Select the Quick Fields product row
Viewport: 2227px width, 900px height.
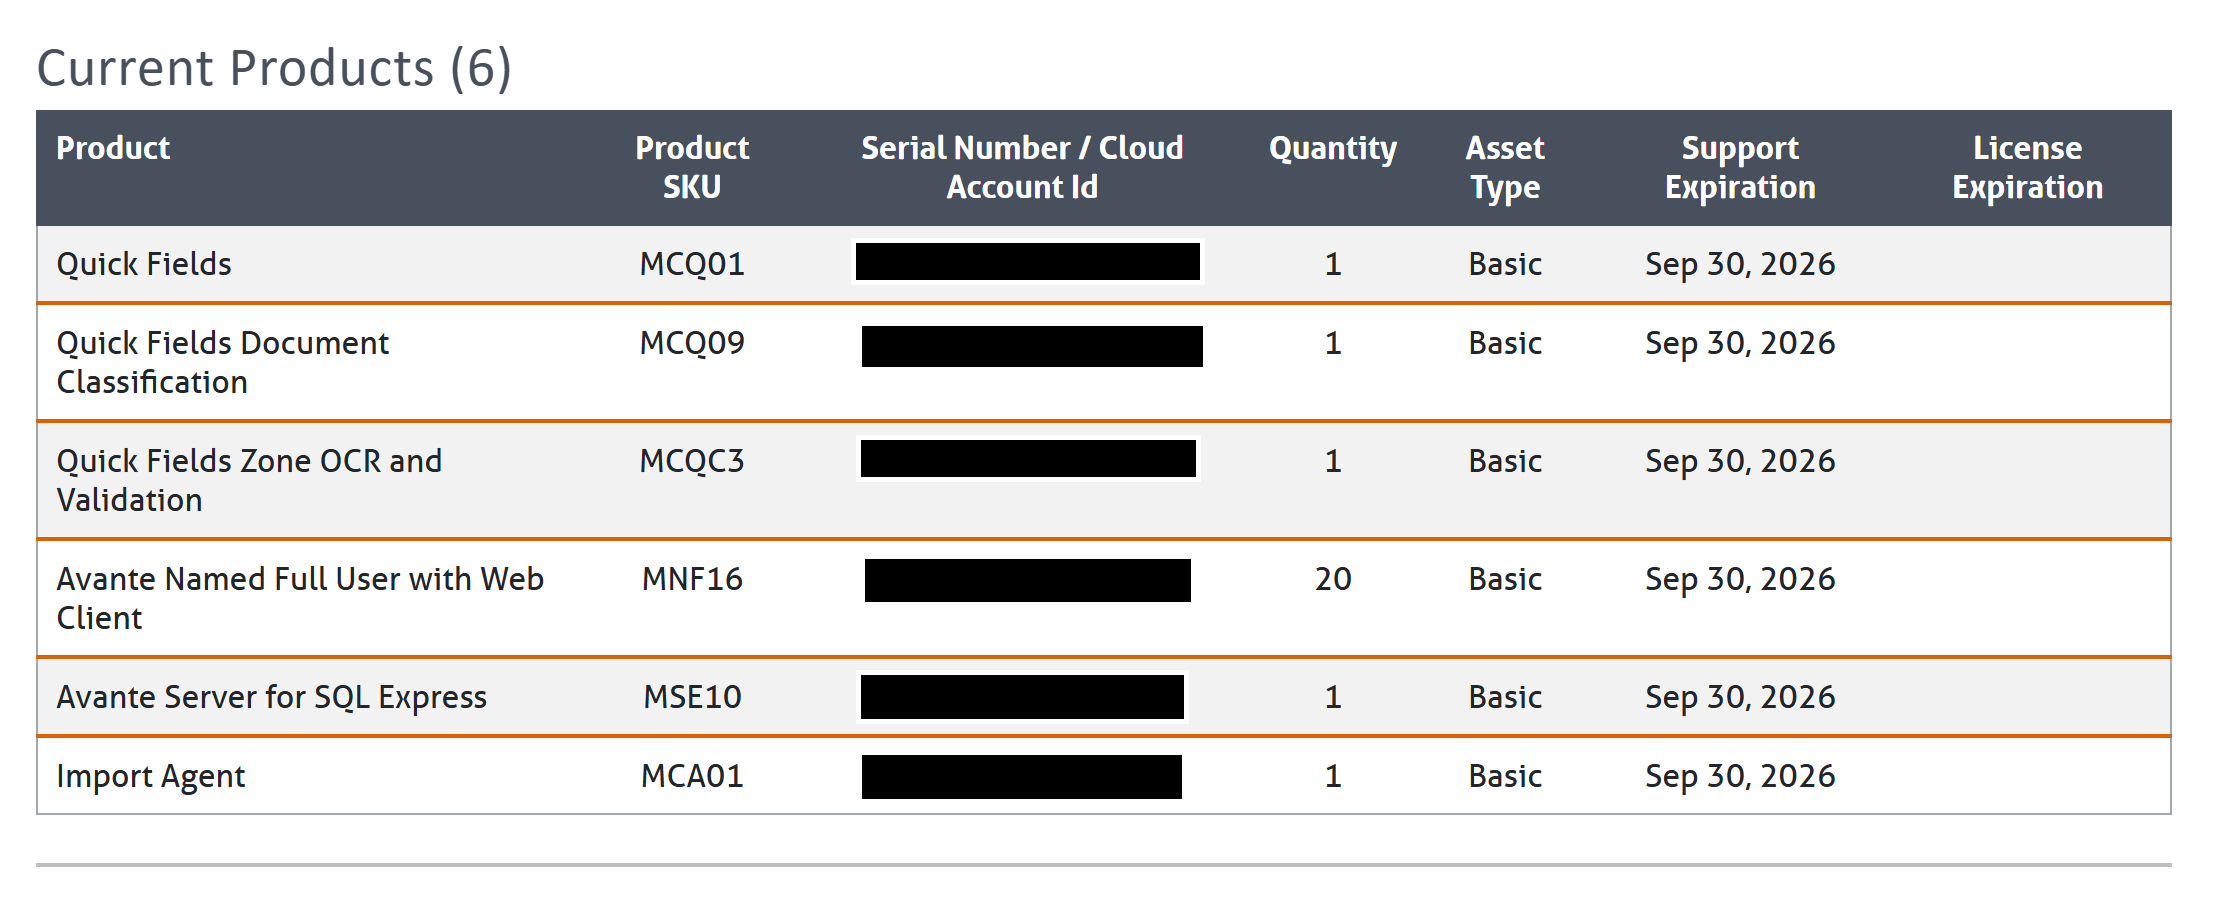(x=144, y=264)
